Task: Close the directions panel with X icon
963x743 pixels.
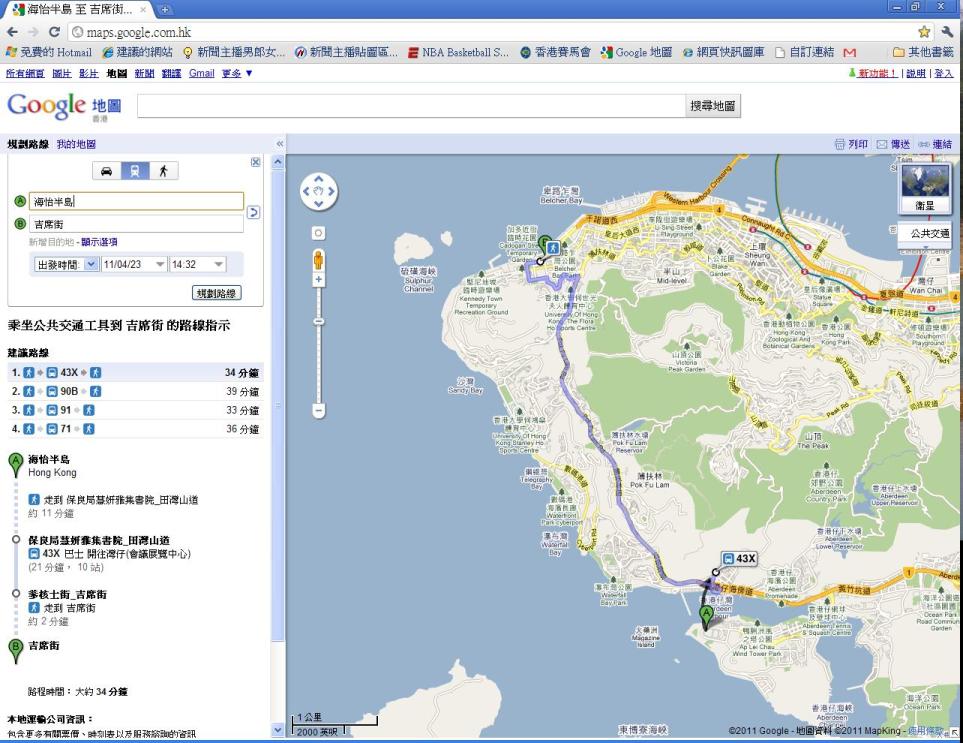Action: tap(255, 162)
